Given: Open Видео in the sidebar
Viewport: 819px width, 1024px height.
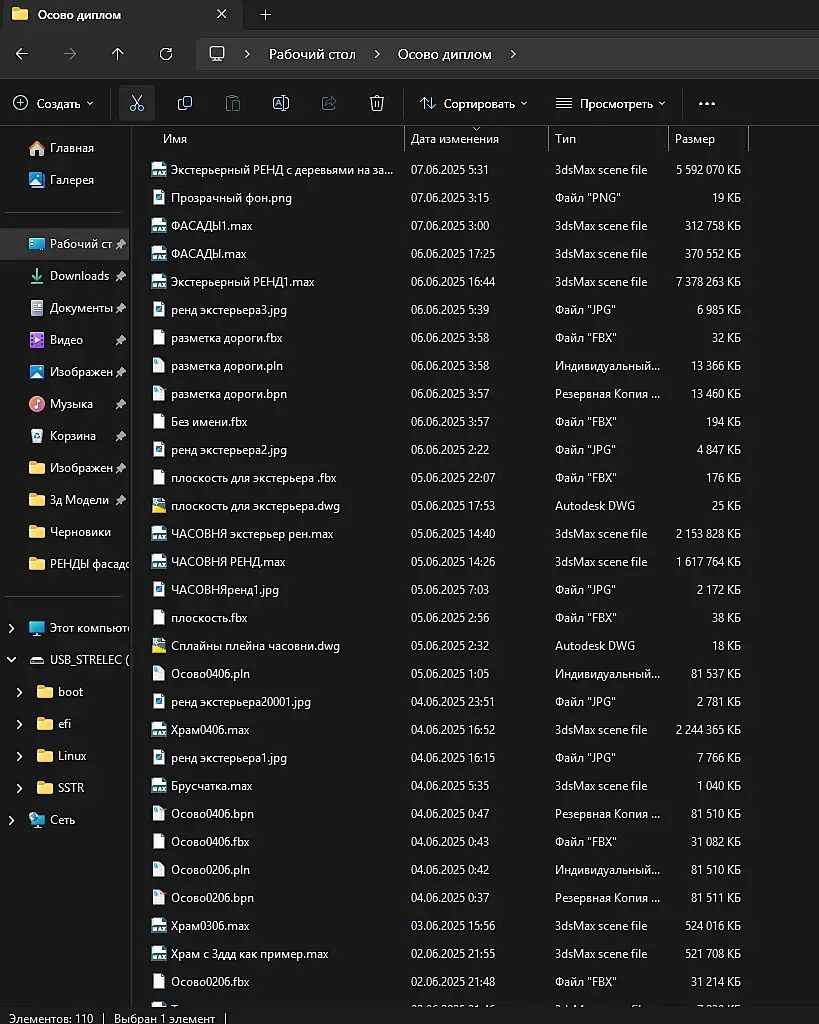Looking at the screenshot, I should 56,340.
